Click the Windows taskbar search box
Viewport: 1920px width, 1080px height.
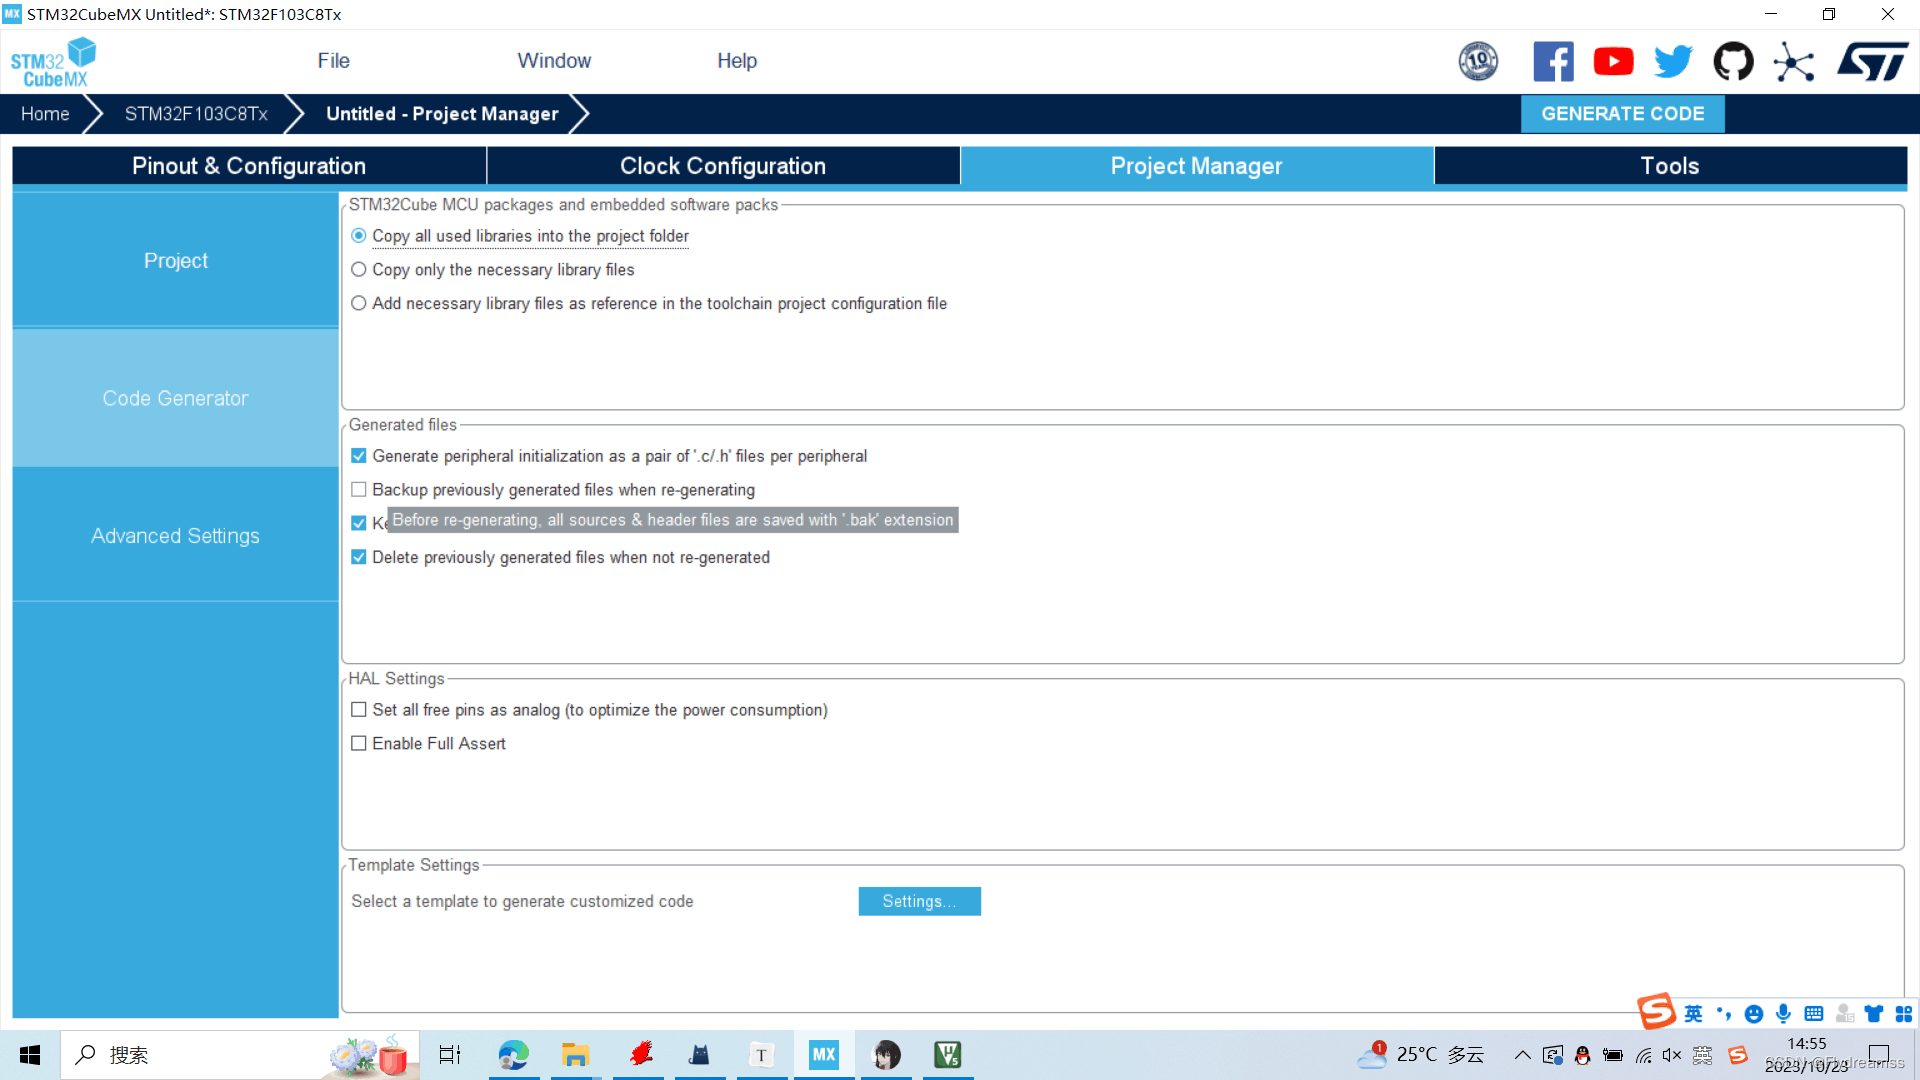pyautogui.click(x=240, y=1055)
